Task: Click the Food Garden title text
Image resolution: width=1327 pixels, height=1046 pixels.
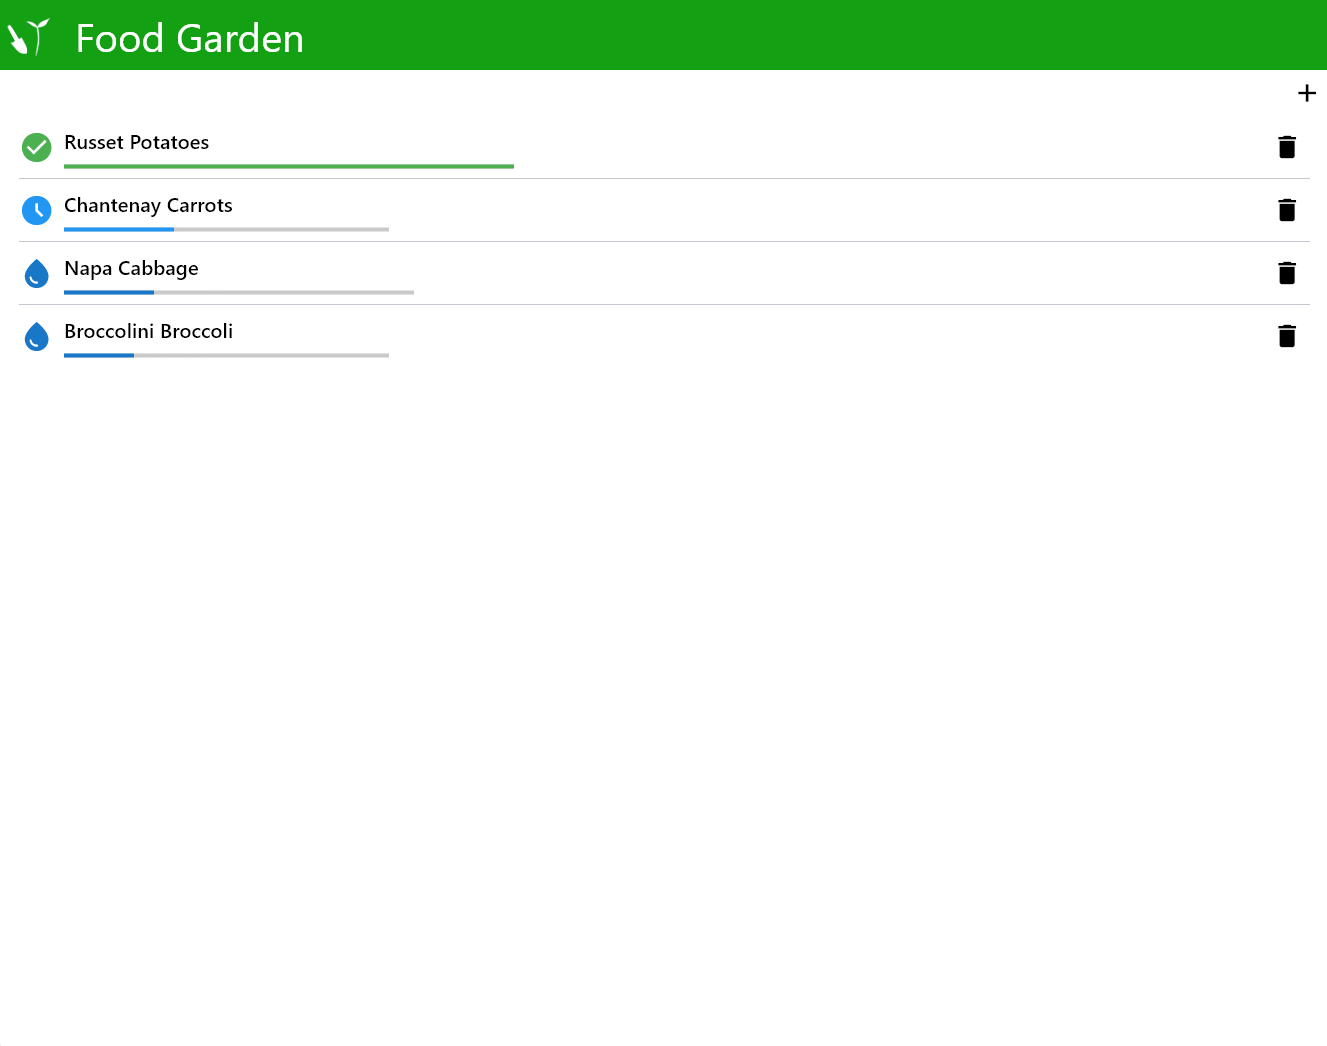Action: click(x=188, y=38)
